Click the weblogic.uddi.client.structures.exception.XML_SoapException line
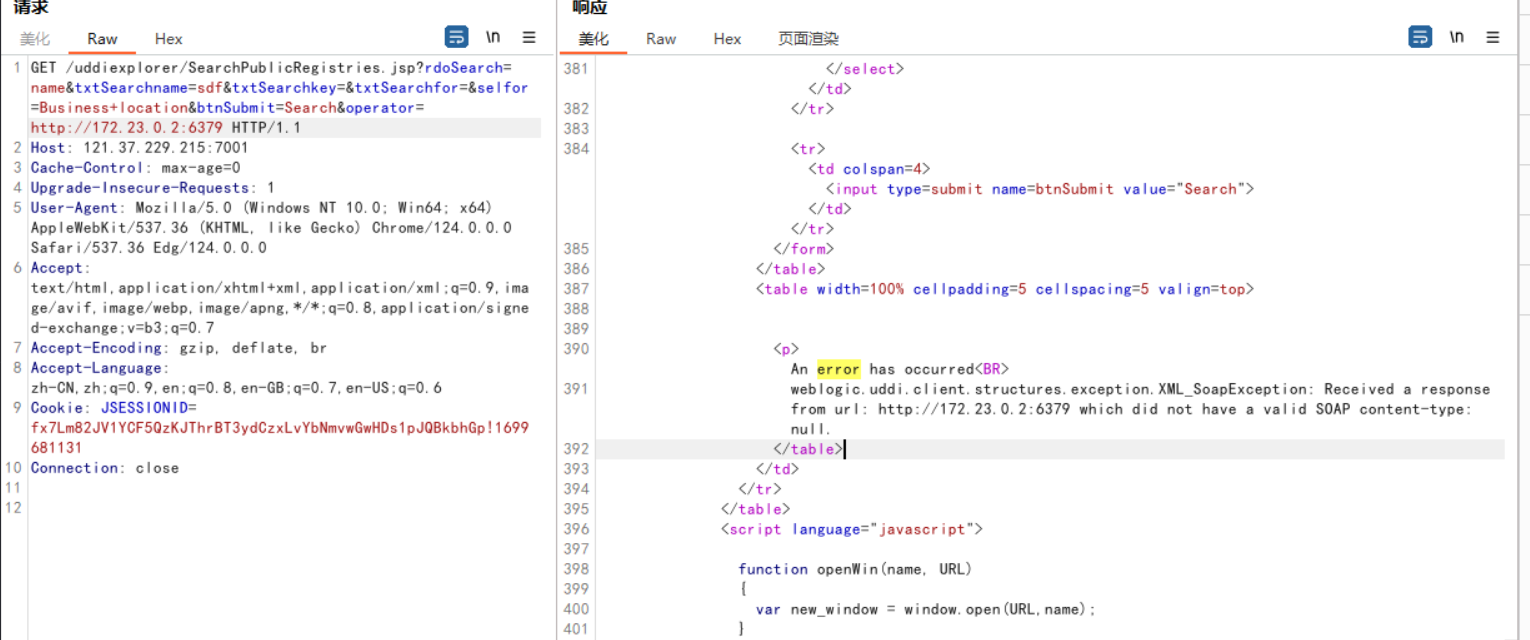1530x640 pixels. pyautogui.click(x=1140, y=389)
